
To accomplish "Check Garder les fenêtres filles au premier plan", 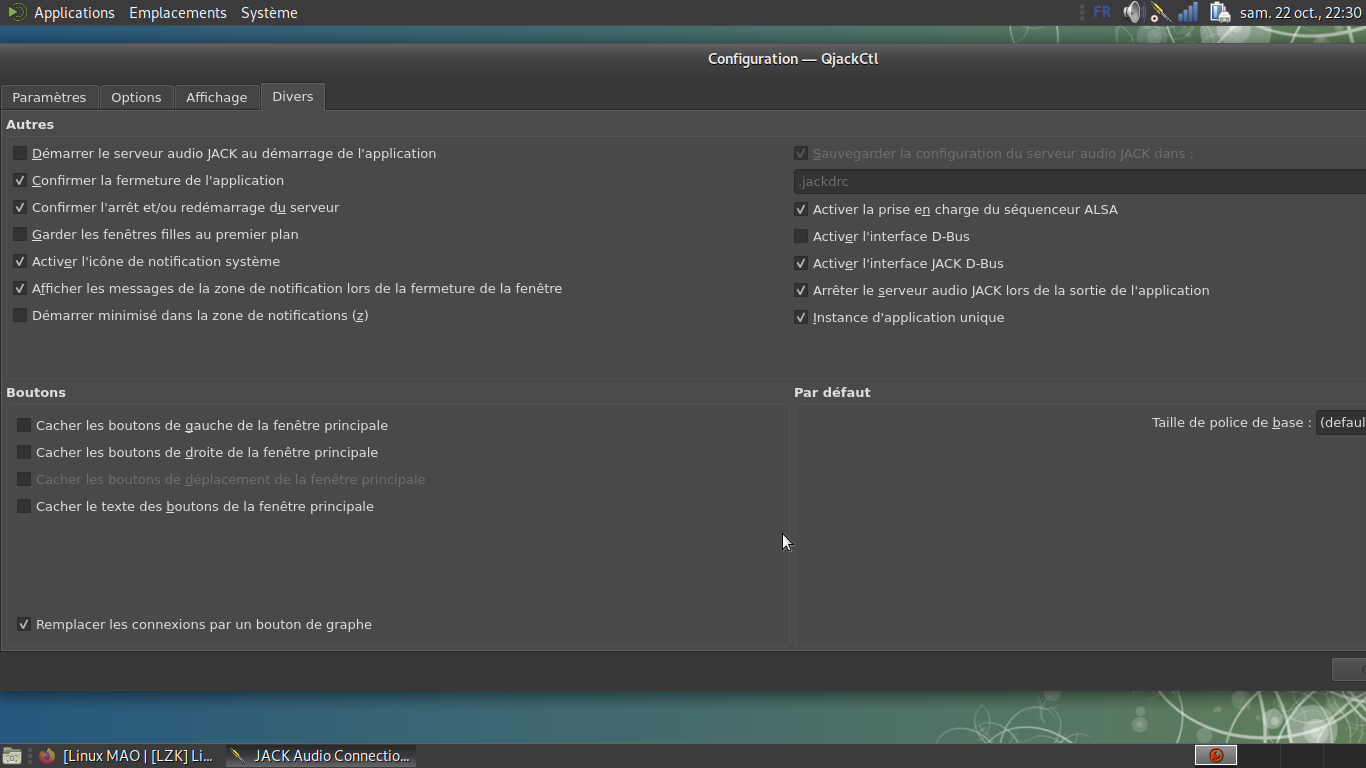I will point(20,234).
